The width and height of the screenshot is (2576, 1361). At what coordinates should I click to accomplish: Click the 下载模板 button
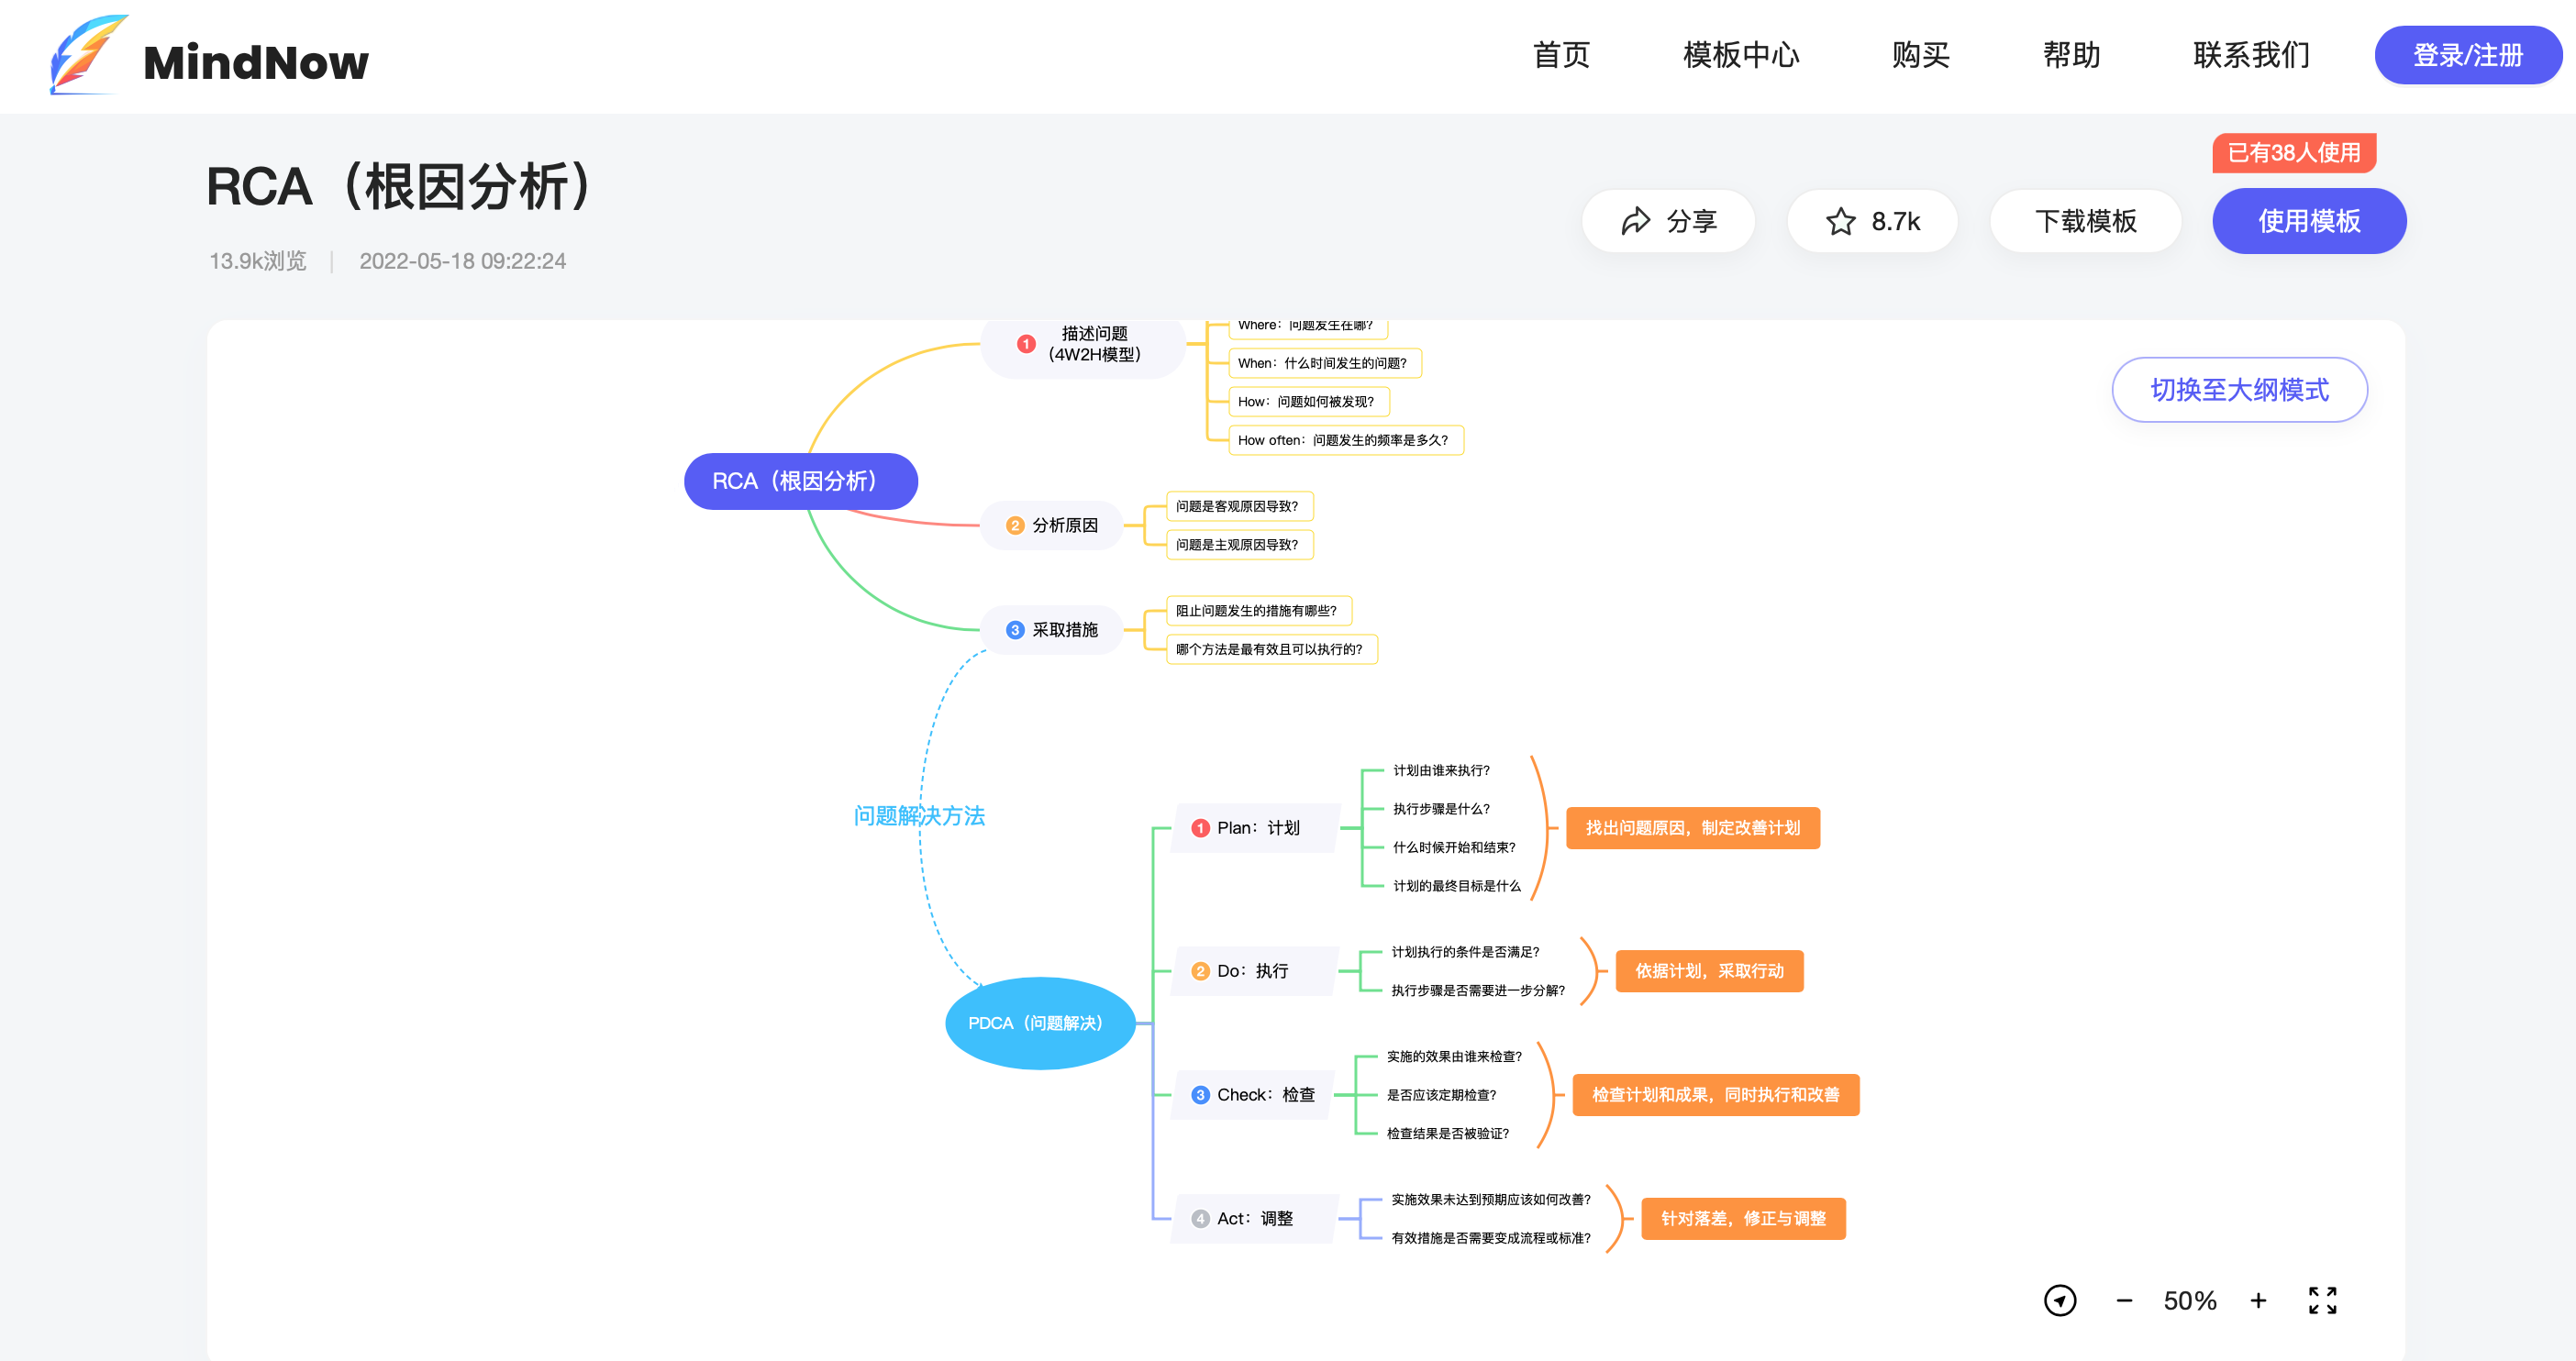coord(2085,221)
